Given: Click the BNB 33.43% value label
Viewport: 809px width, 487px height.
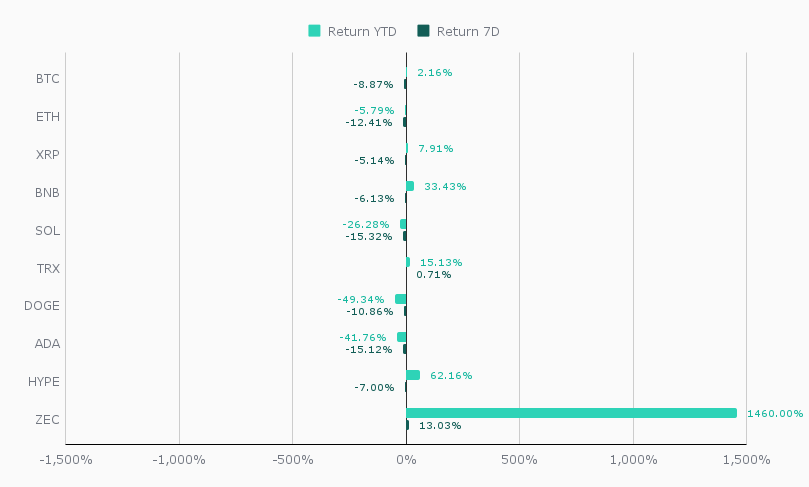Looking at the screenshot, I should (445, 186).
